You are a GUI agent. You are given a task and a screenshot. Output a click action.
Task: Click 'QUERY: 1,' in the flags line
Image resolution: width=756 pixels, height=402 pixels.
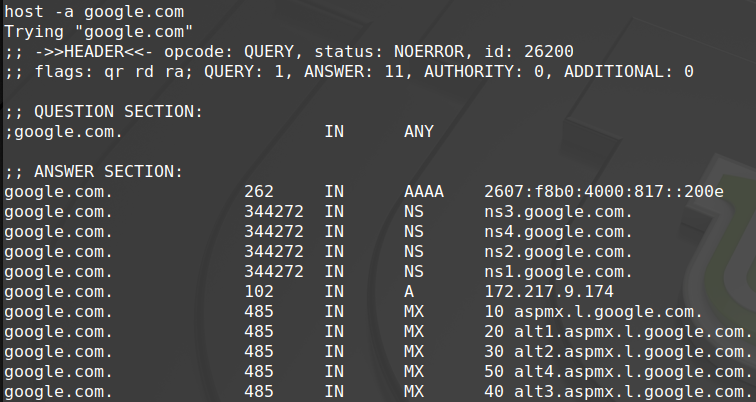coord(249,72)
